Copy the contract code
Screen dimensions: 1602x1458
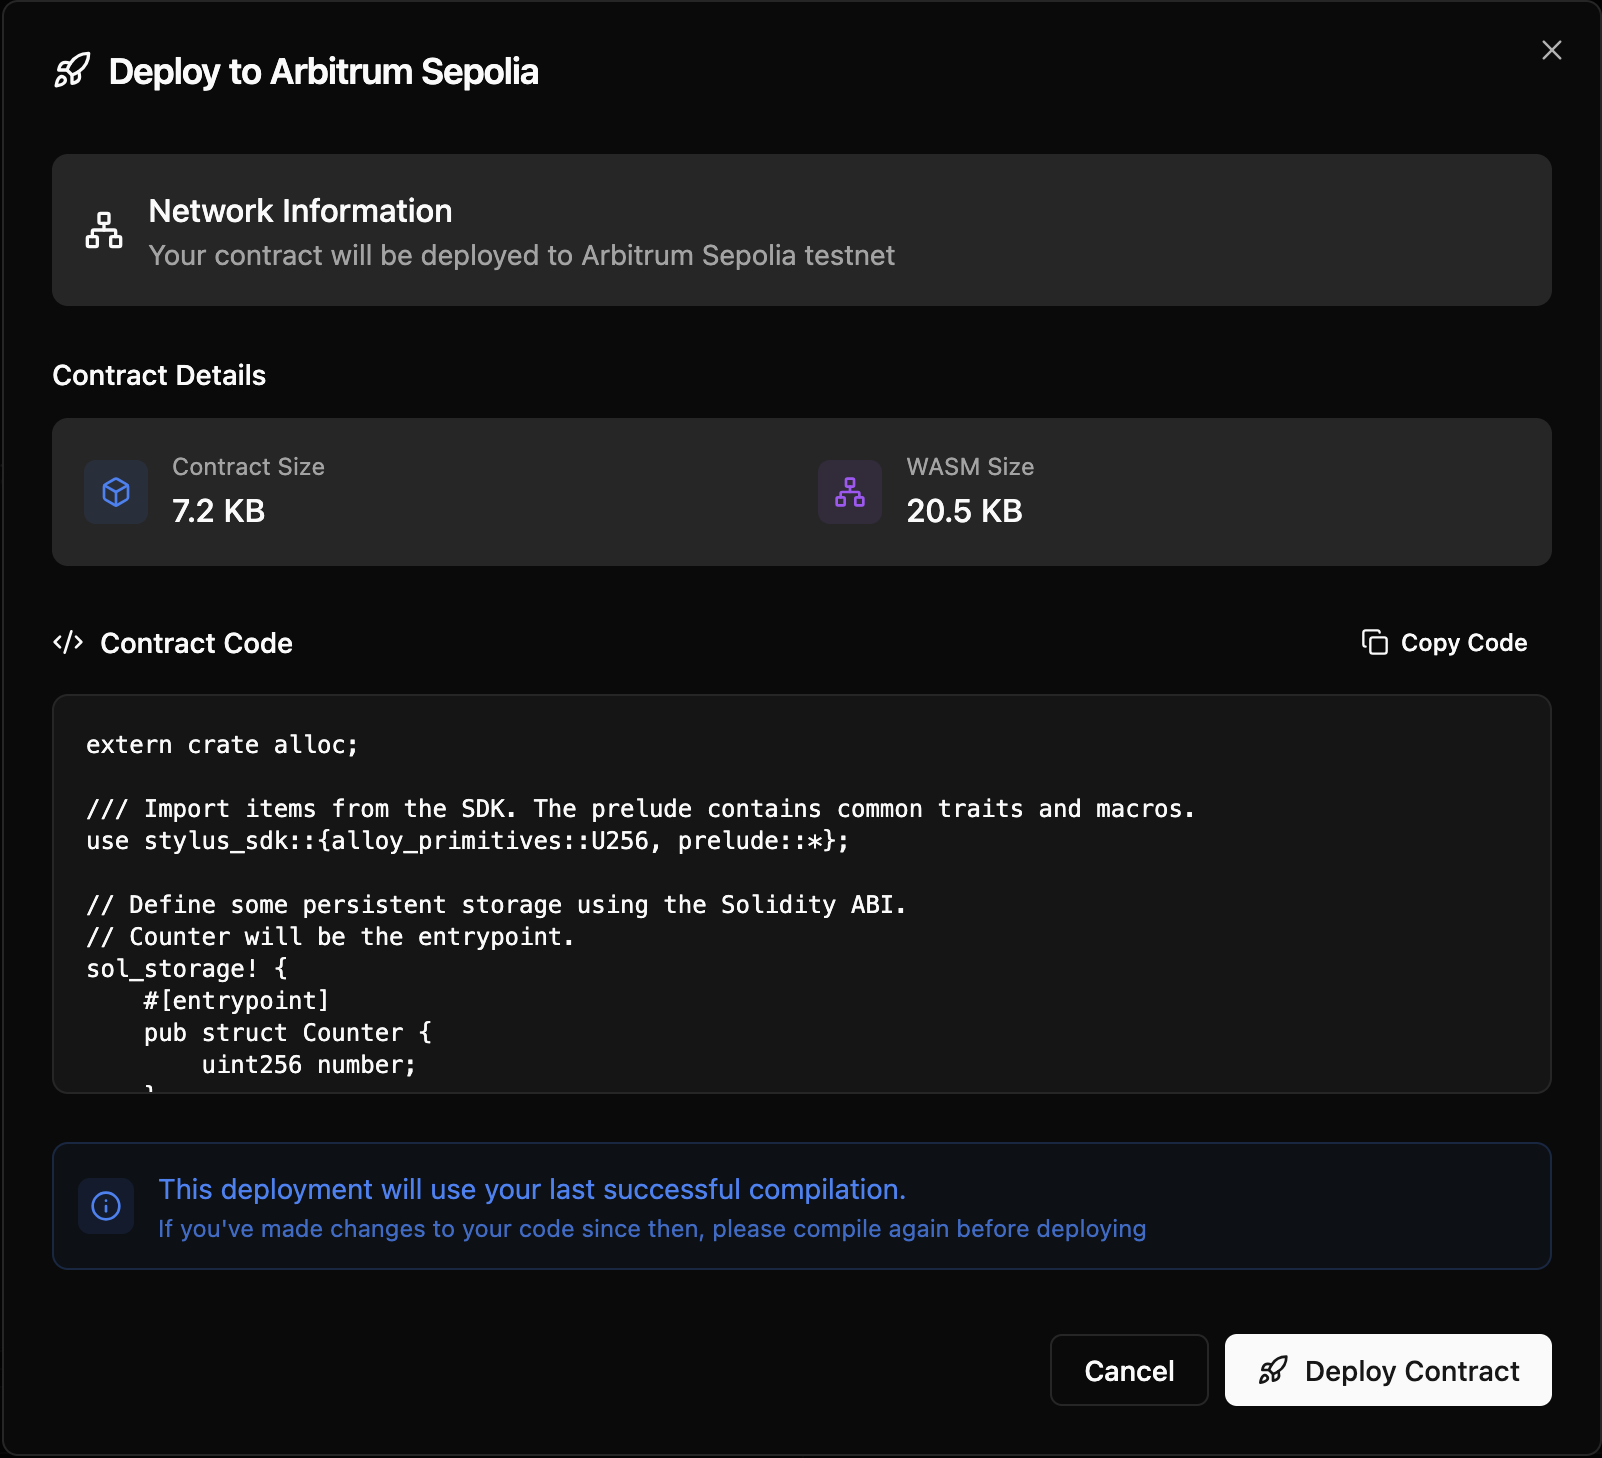[x=1444, y=642]
